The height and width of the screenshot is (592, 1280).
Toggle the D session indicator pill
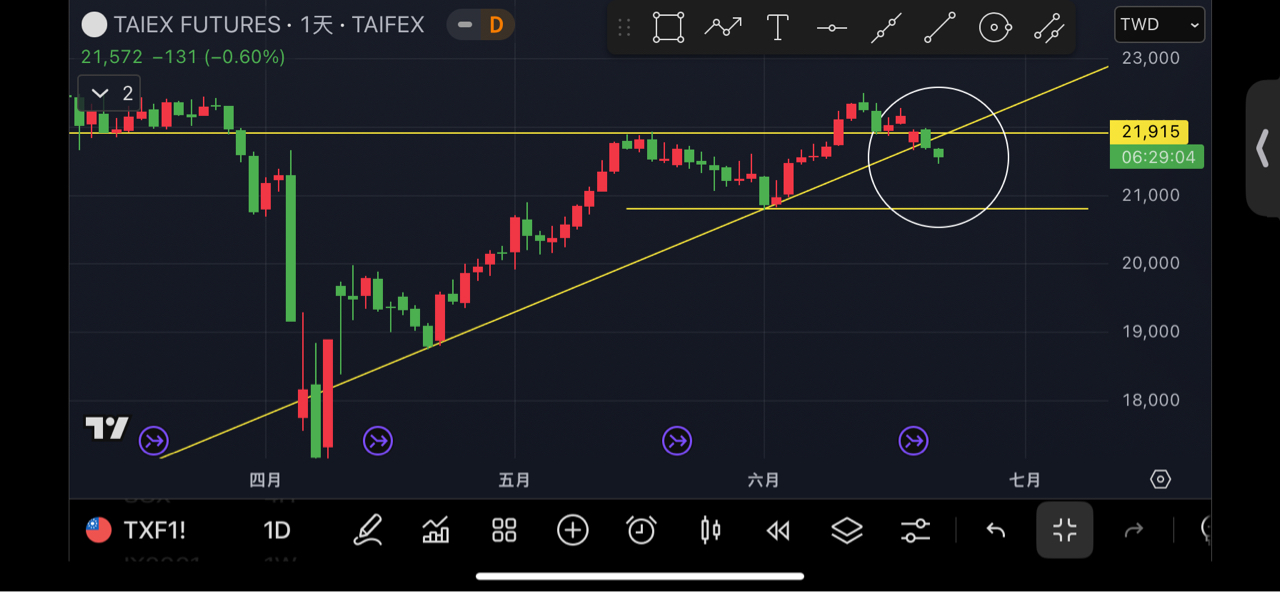click(x=481, y=25)
